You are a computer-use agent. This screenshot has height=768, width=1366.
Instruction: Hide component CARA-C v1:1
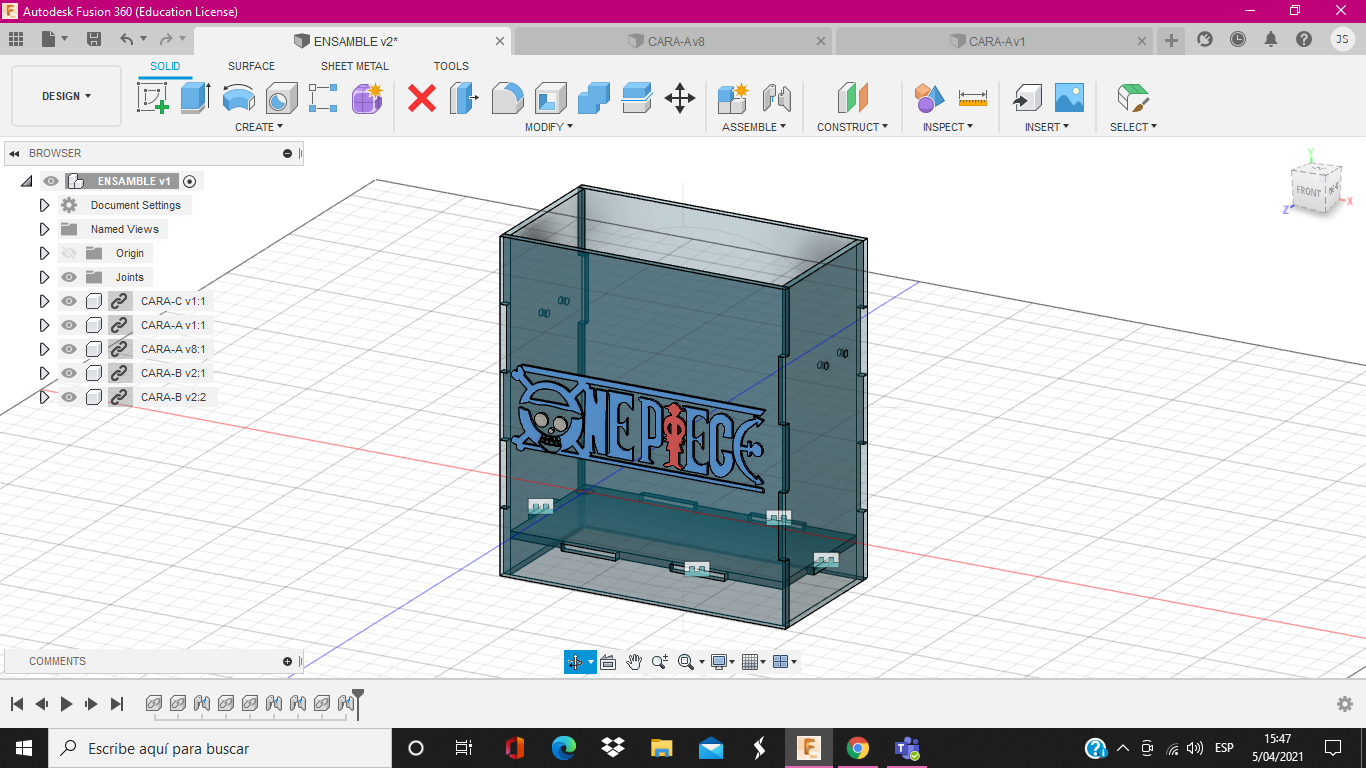pyautogui.click(x=69, y=301)
